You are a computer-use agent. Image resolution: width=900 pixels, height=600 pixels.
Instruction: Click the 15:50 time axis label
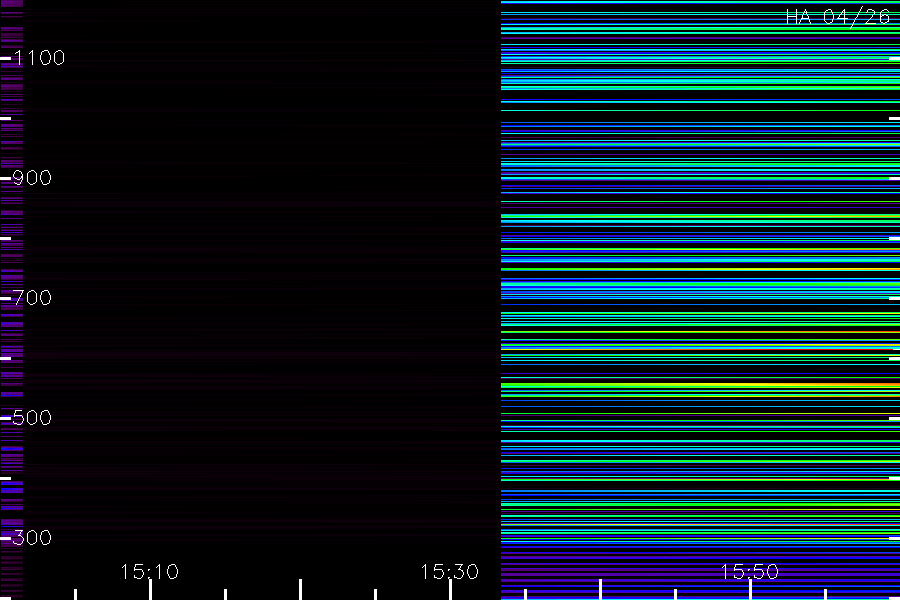(x=750, y=572)
